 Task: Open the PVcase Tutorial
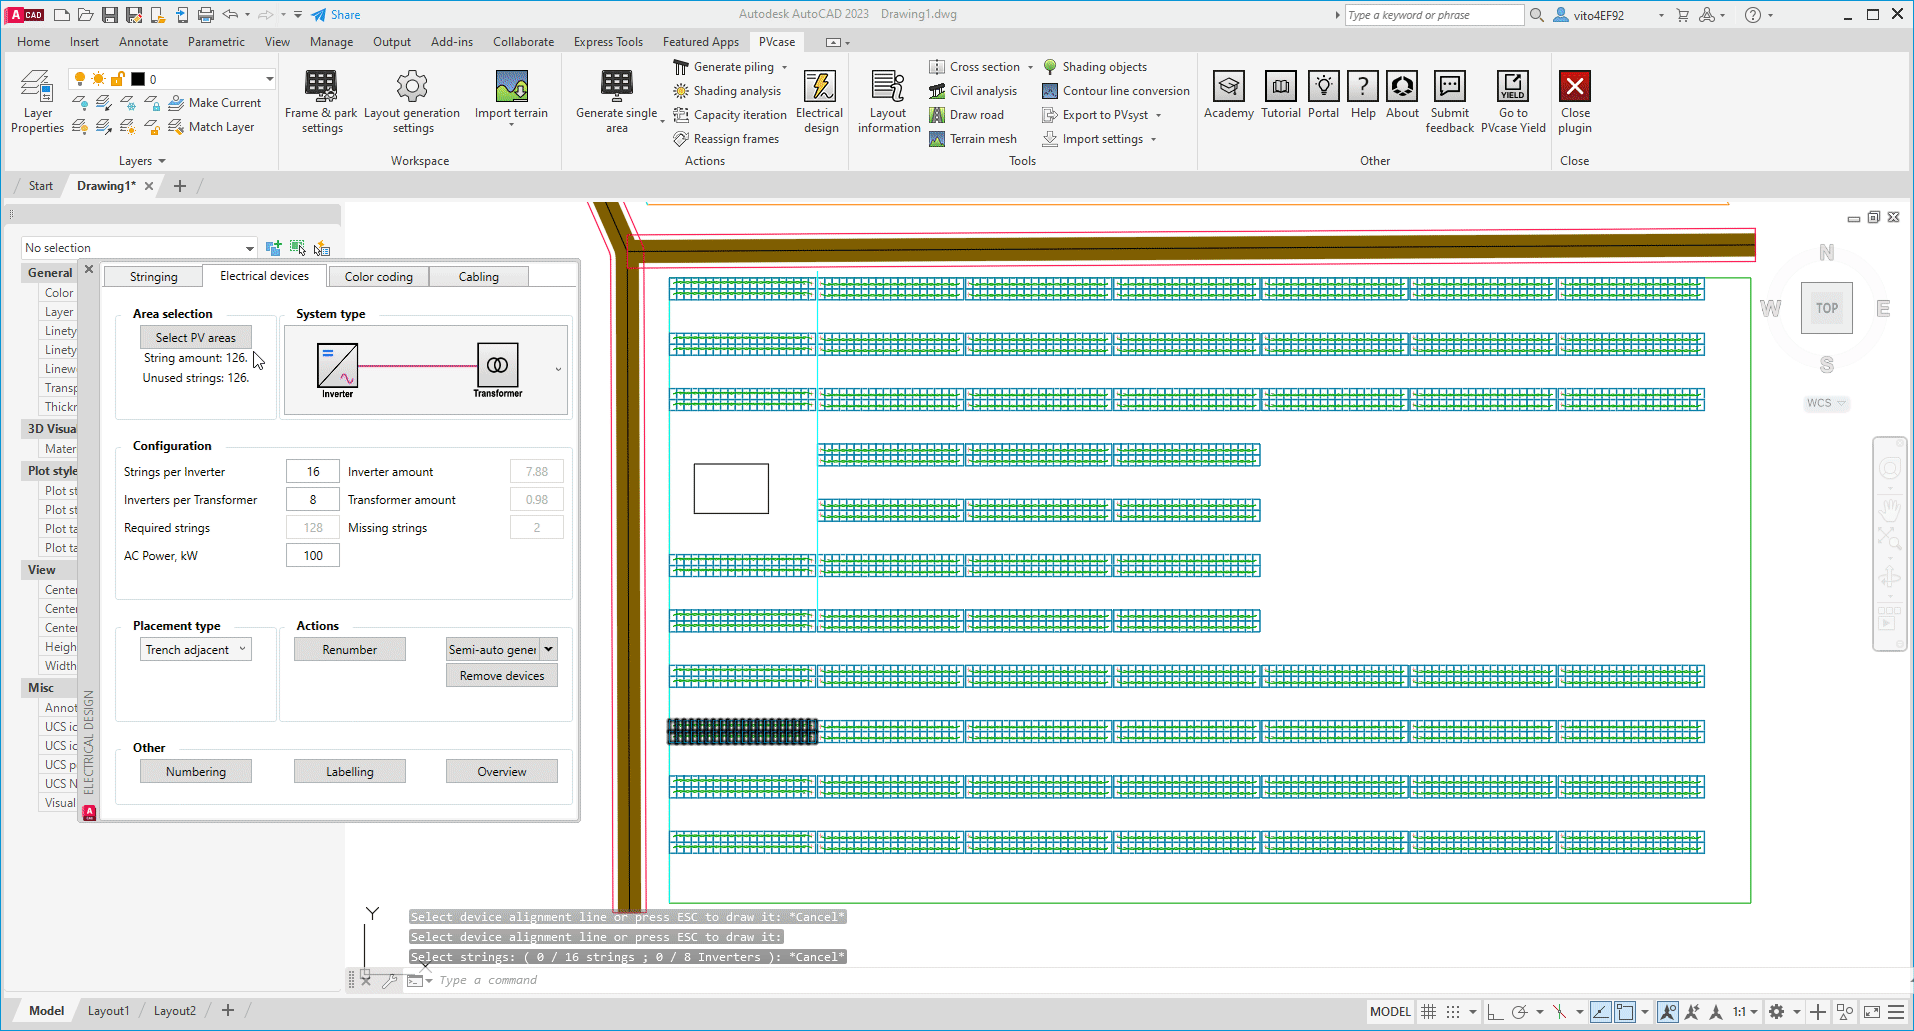(1281, 96)
